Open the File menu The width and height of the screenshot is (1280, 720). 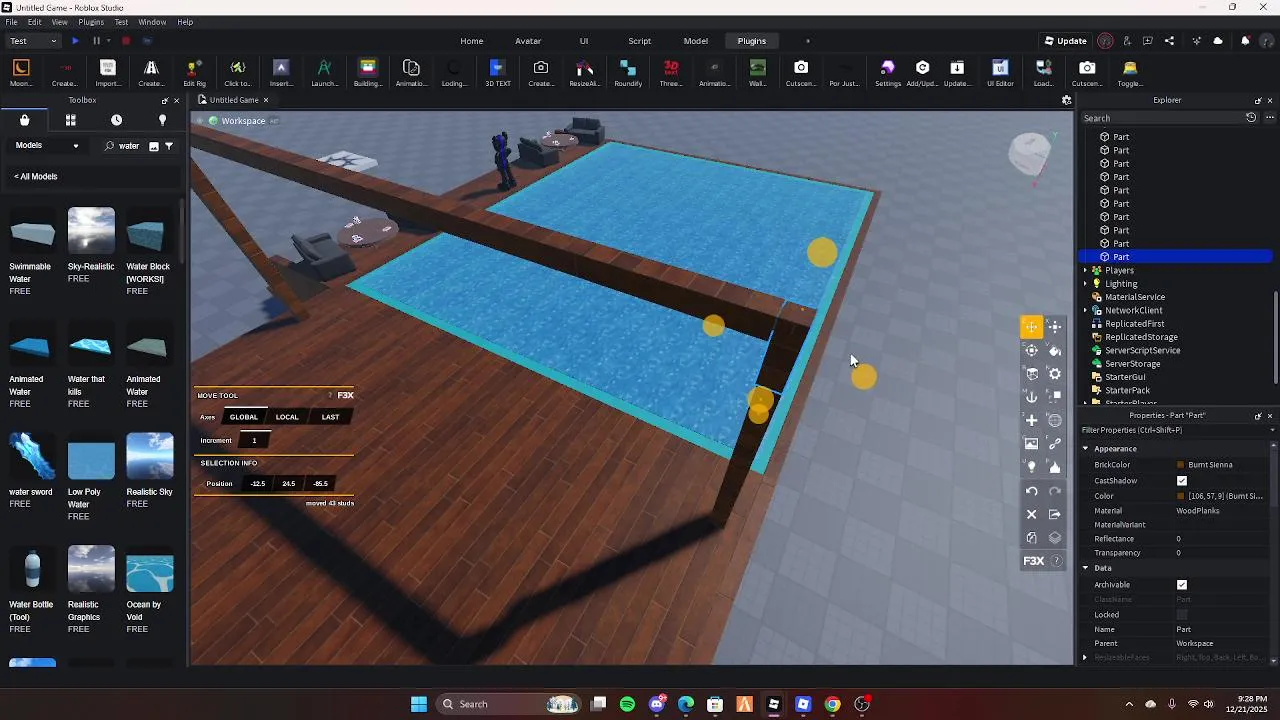[x=11, y=22]
